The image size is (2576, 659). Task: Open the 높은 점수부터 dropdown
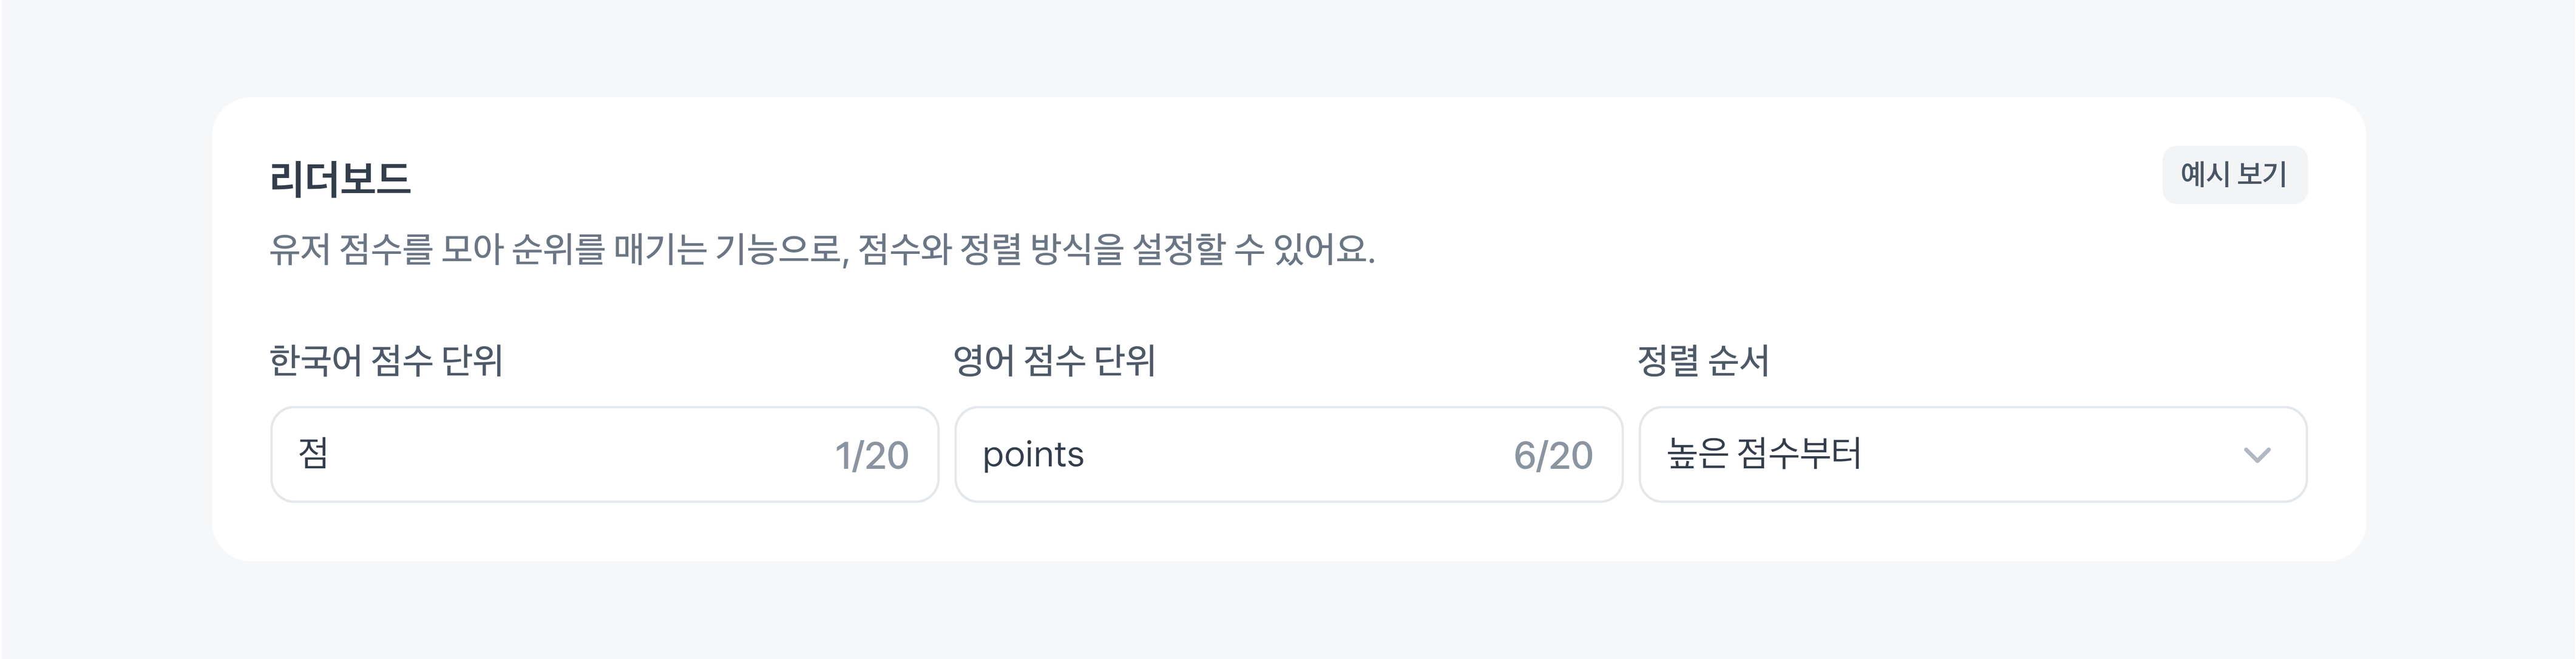(1972, 455)
